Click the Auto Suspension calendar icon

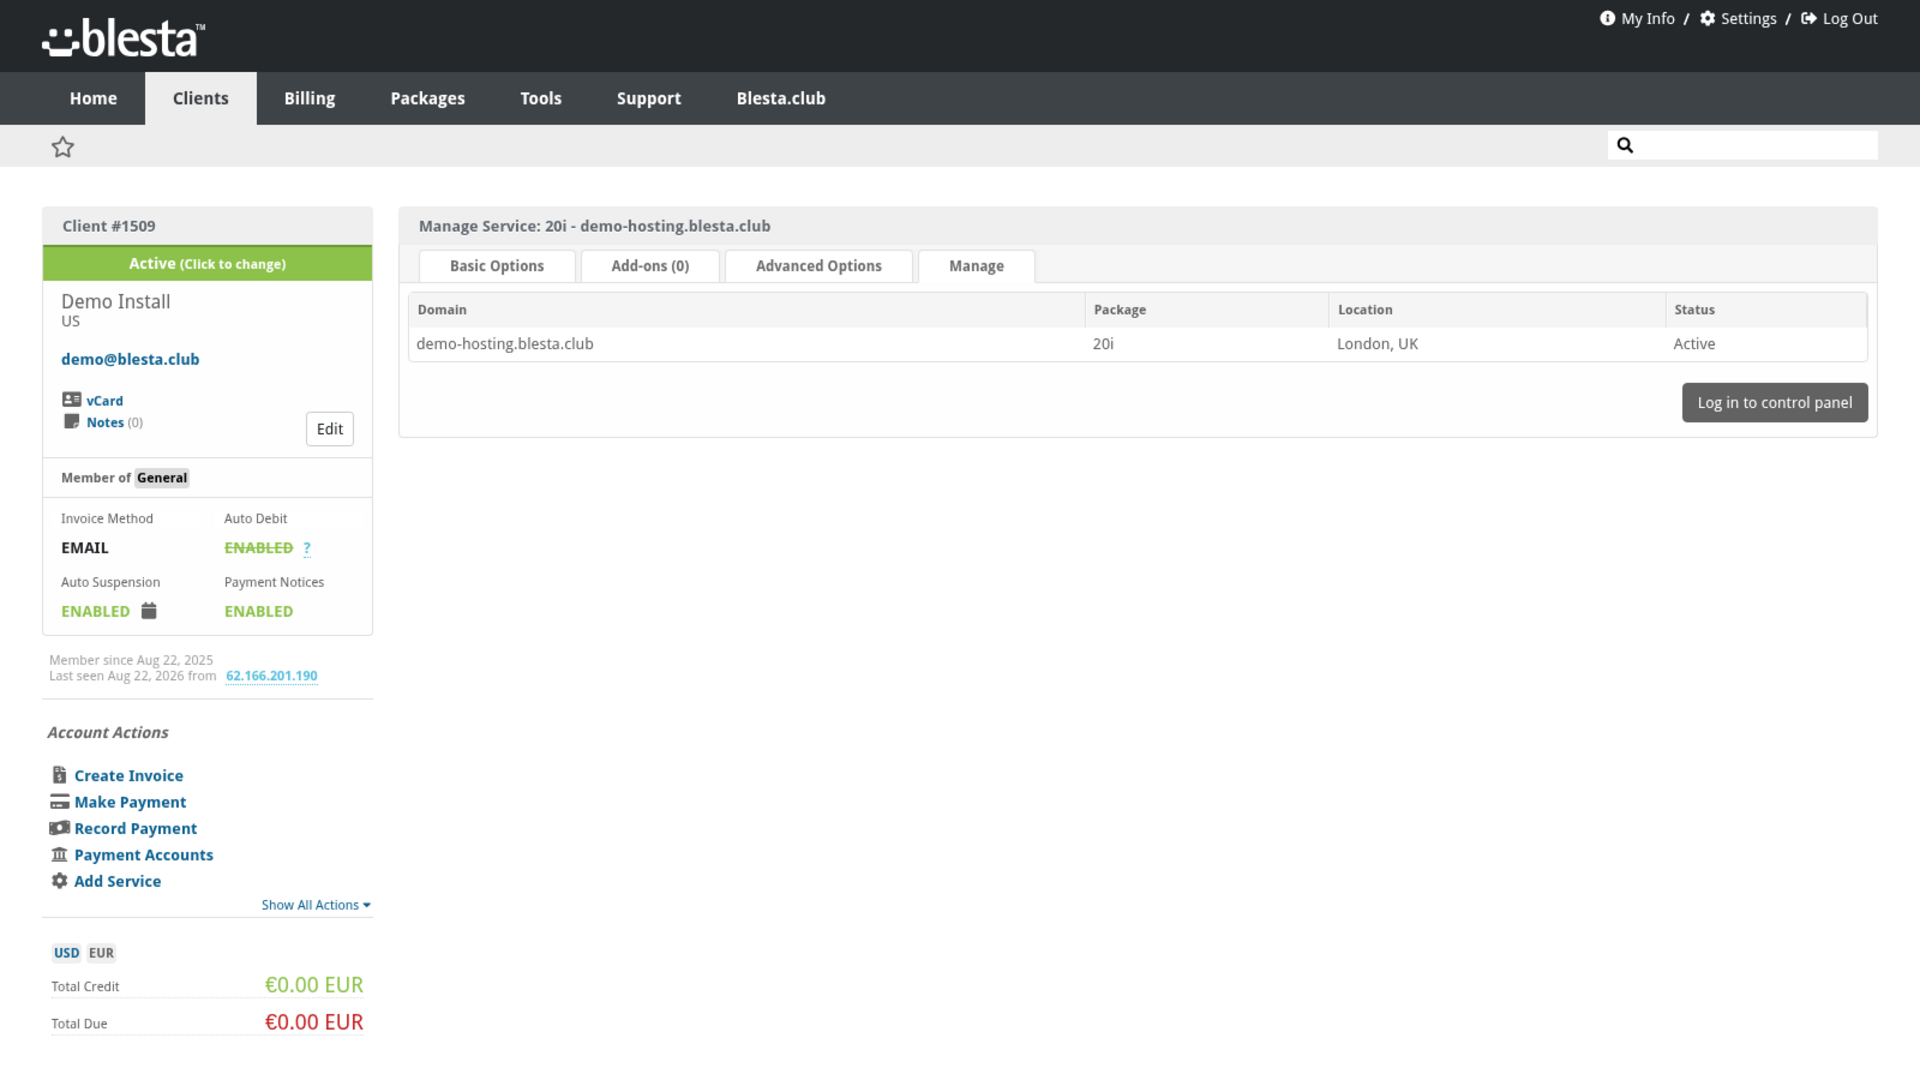point(149,610)
